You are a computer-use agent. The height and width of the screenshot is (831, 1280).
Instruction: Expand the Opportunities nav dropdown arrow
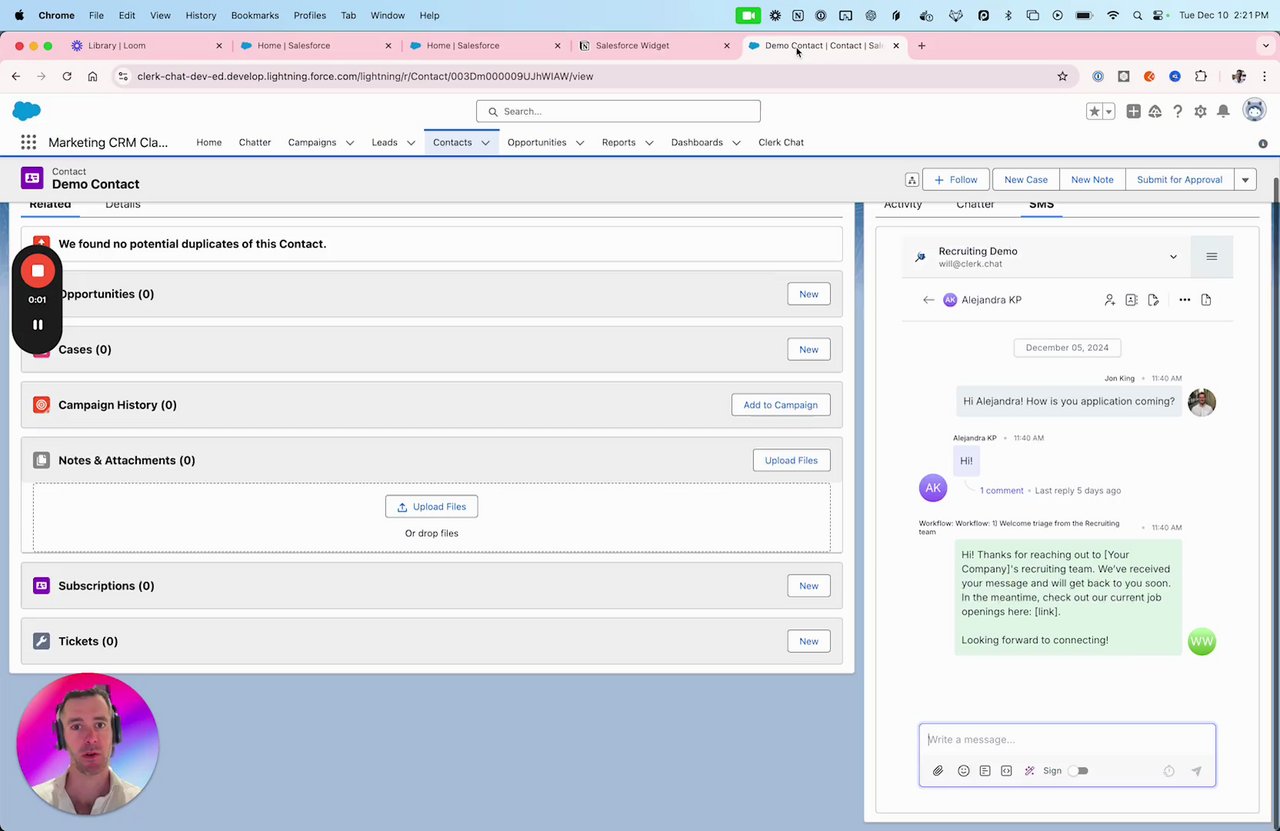coord(580,143)
